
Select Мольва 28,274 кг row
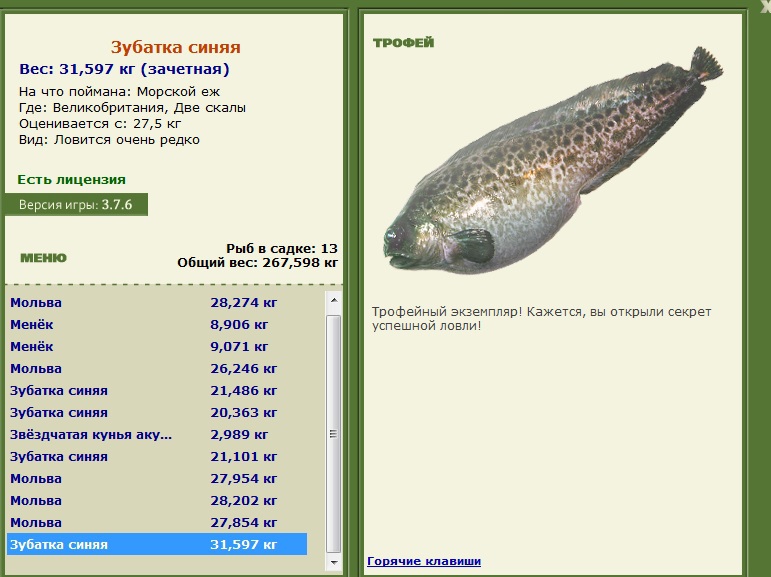coord(157,303)
